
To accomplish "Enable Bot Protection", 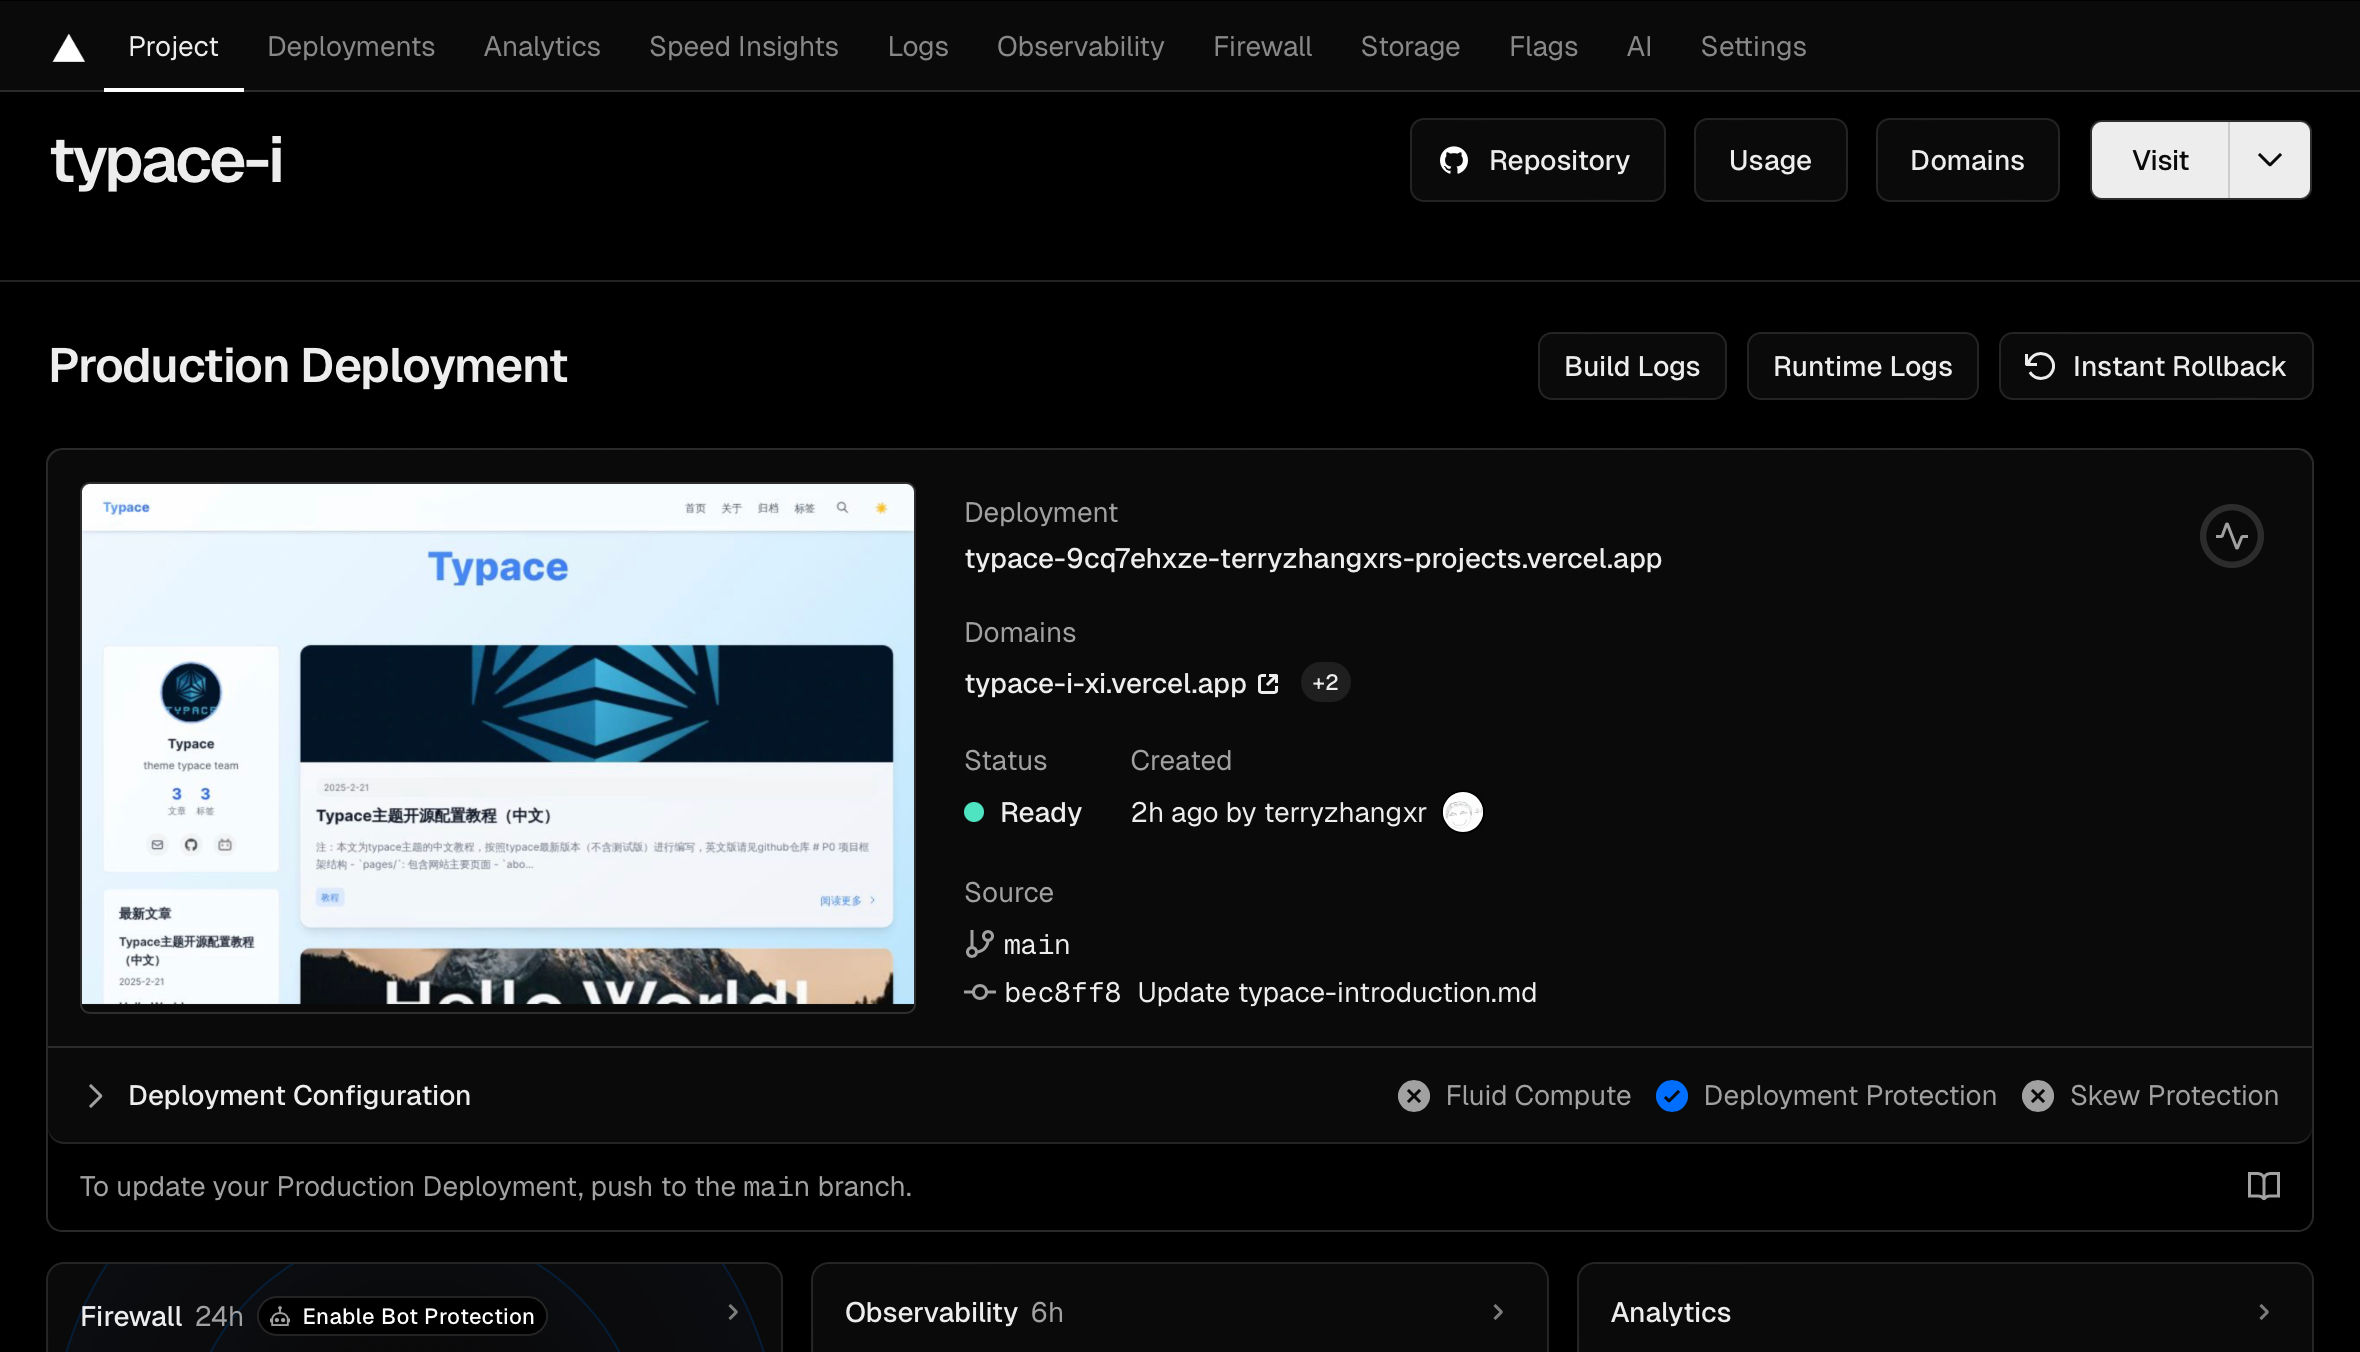I will pyautogui.click(x=403, y=1316).
